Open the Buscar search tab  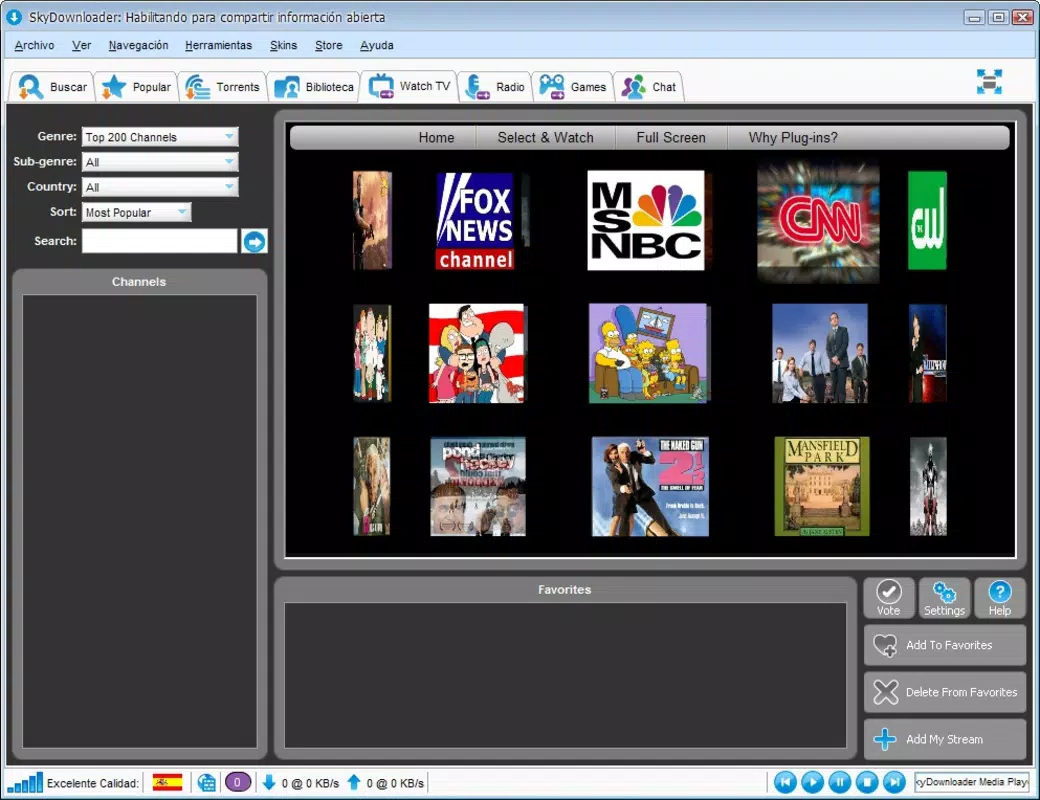(51, 87)
